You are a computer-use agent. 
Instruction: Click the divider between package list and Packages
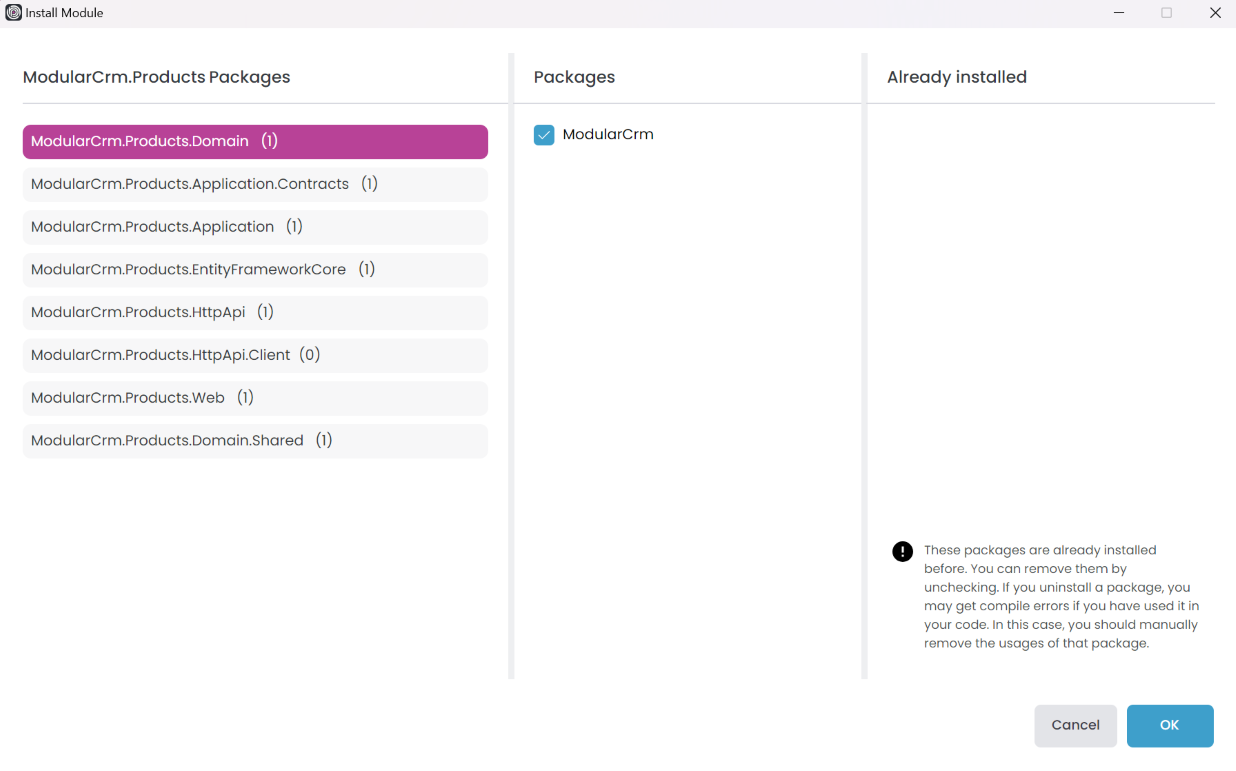[x=511, y=366]
